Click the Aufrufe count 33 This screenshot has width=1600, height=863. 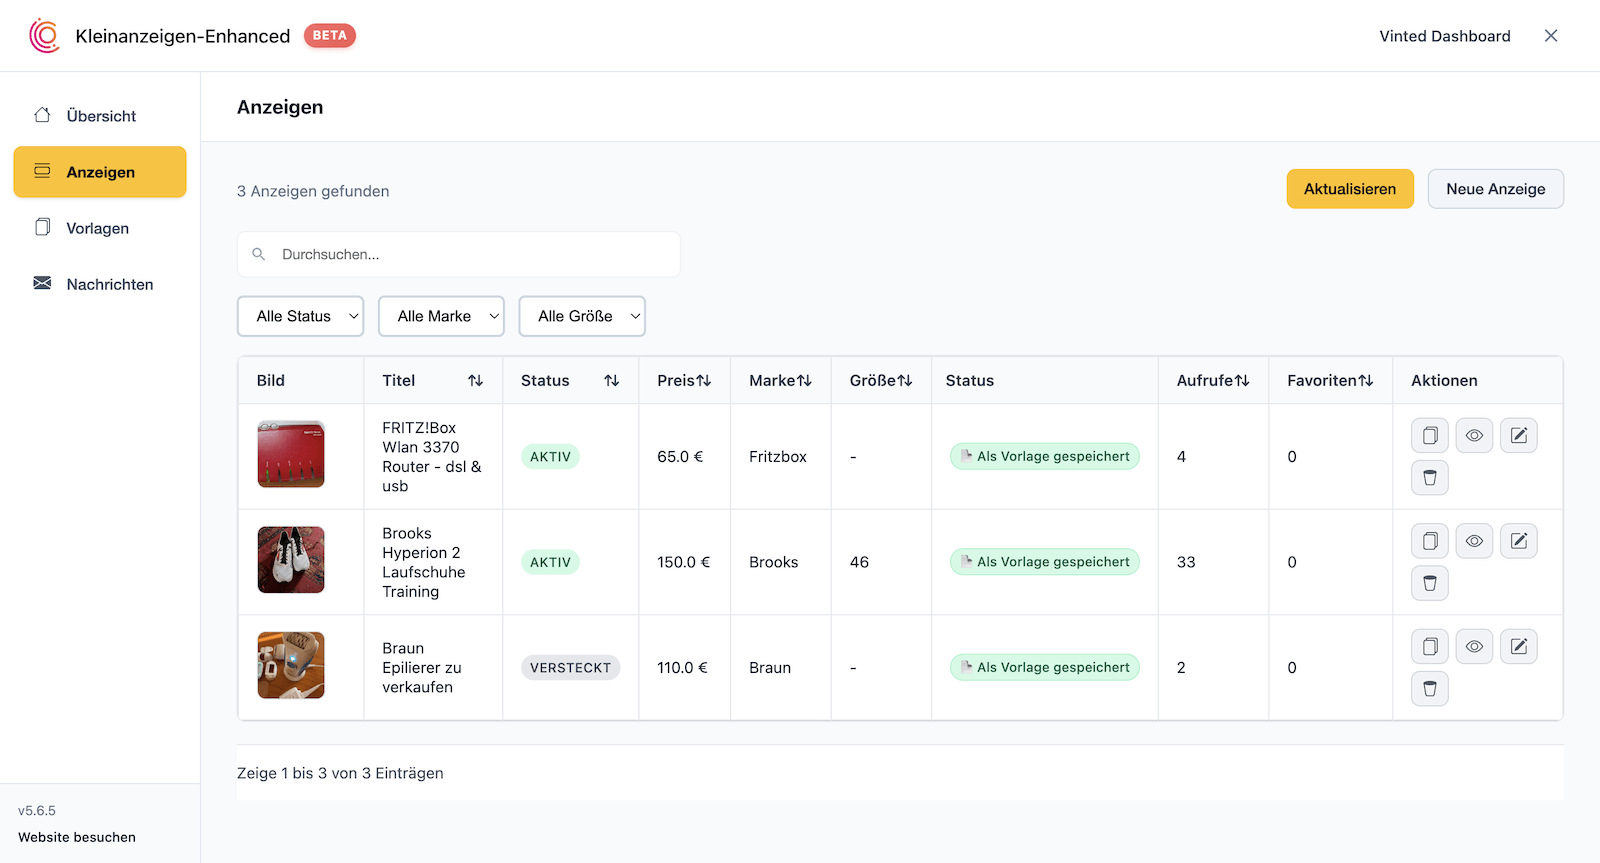[x=1186, y=562]
